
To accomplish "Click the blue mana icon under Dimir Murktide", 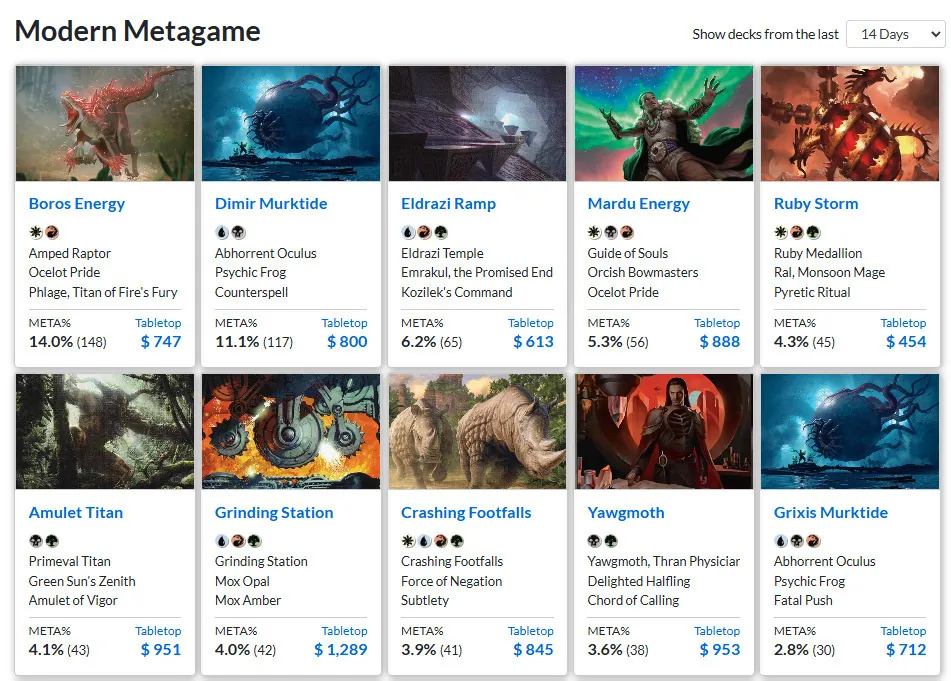I will click(x=222, y=232).
